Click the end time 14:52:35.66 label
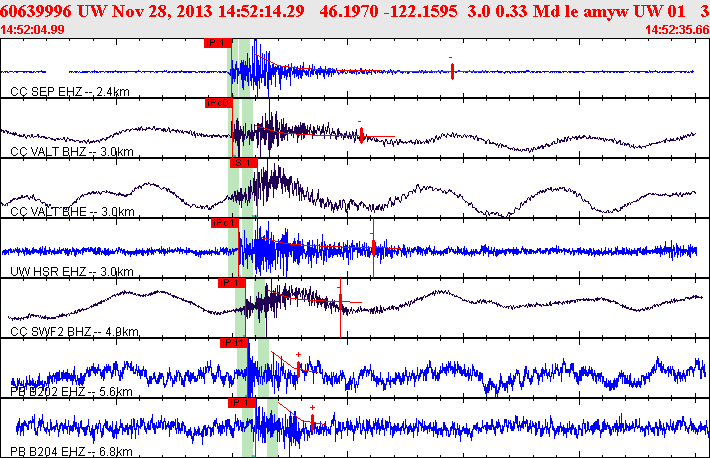 point(677,30)
